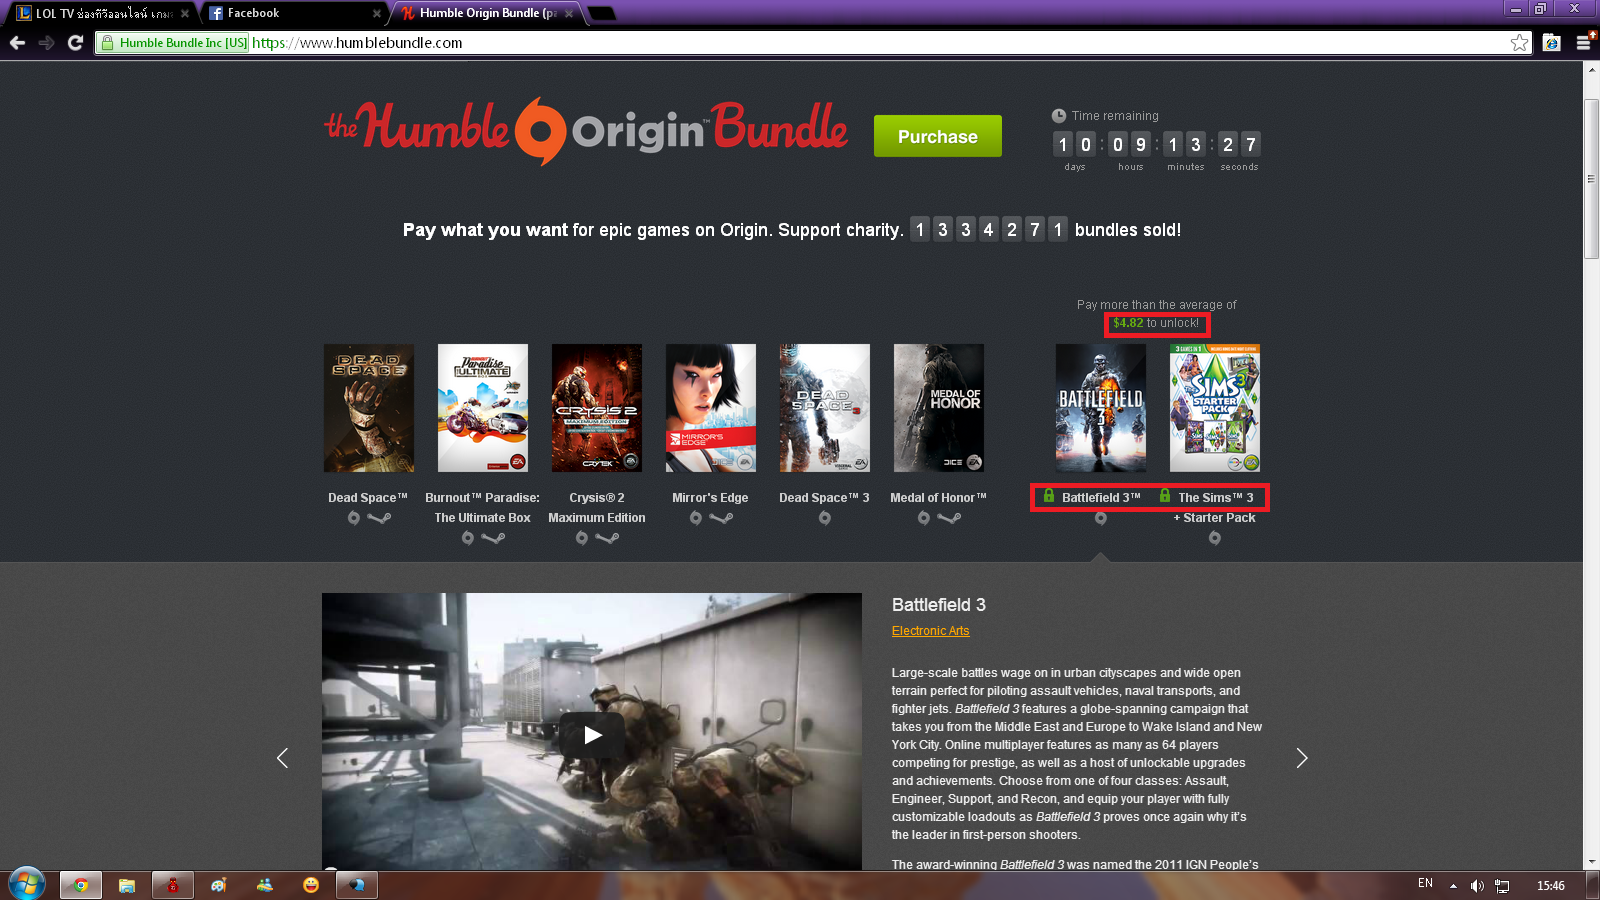Open a new browser tab
The image size is (1600, 900).
[x=602, y=13]
